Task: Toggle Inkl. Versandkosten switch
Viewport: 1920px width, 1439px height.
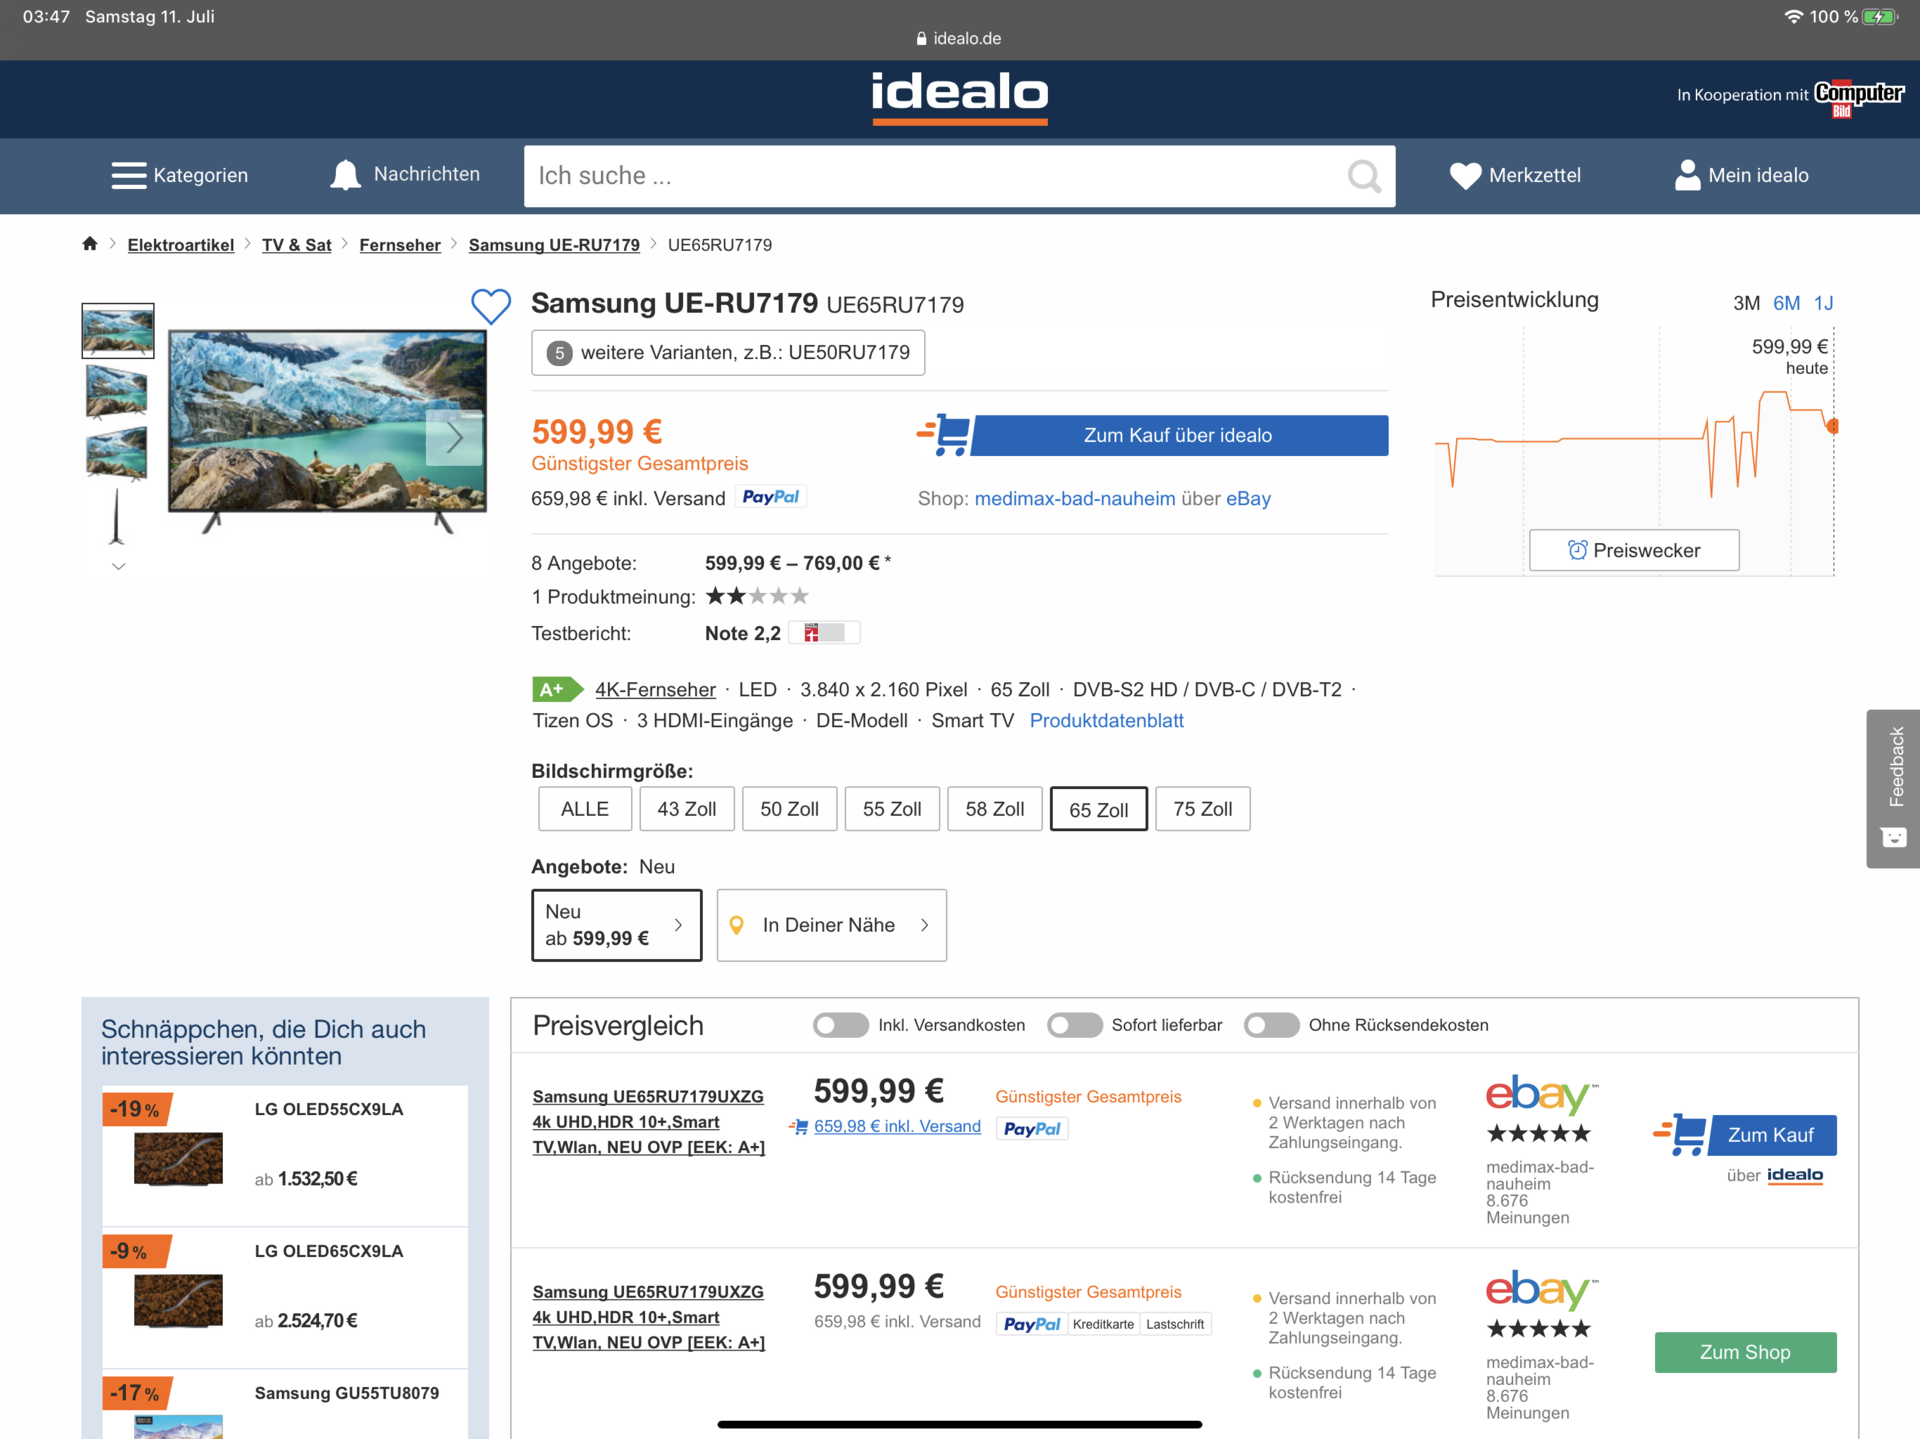Action: [840, 1025]
